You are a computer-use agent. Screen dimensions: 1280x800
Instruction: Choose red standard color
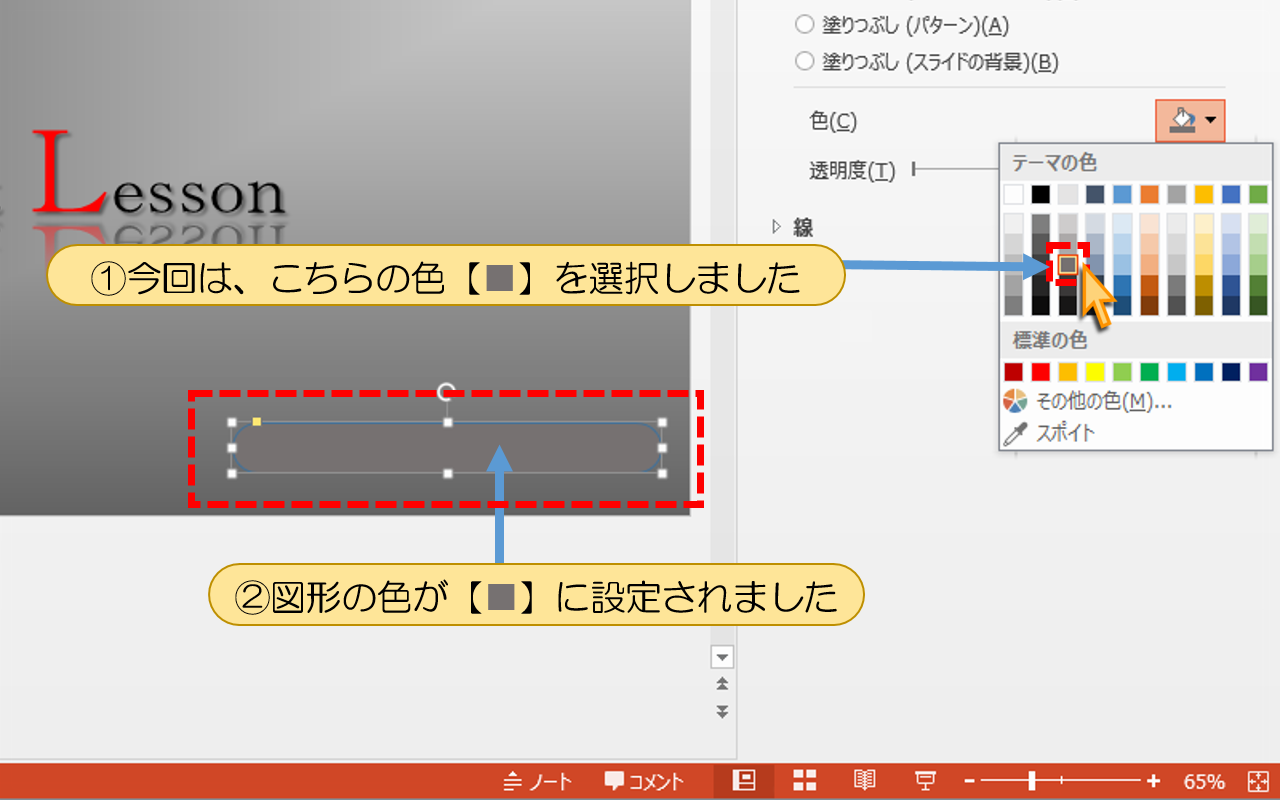click(1041, 372)
